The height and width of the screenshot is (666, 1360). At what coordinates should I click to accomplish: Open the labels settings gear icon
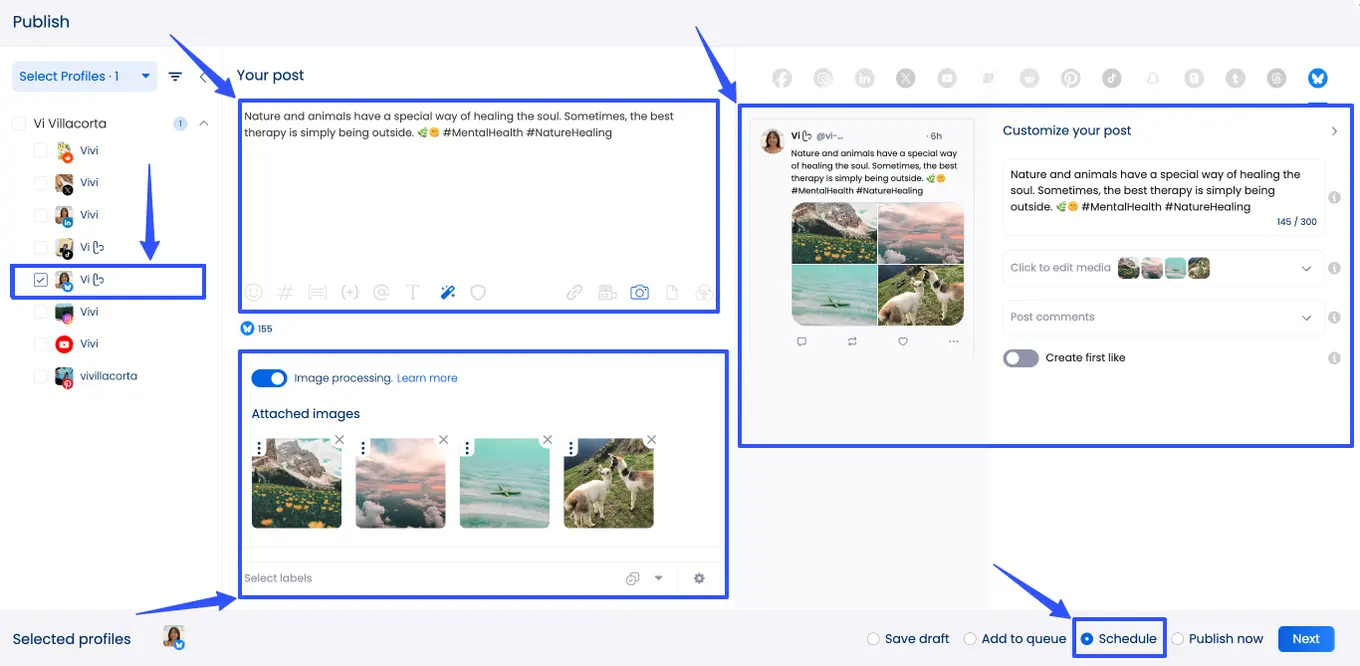(x=699, y=578)
